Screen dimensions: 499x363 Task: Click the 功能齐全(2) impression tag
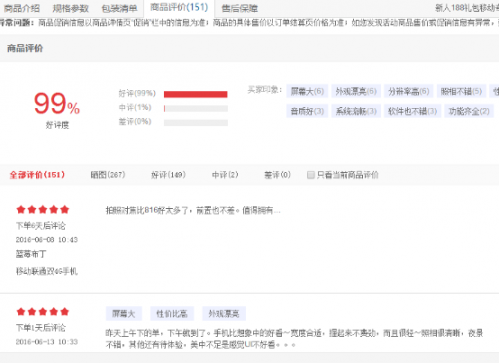(469, 111)
